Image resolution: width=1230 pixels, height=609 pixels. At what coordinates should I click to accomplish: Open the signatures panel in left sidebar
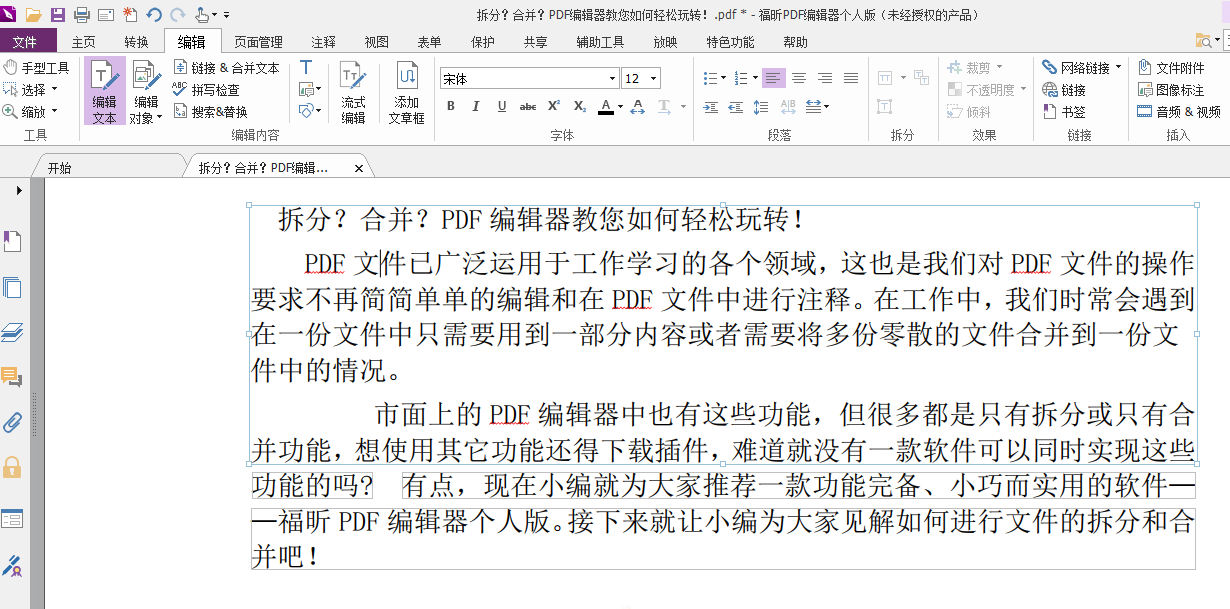point(13,566)
